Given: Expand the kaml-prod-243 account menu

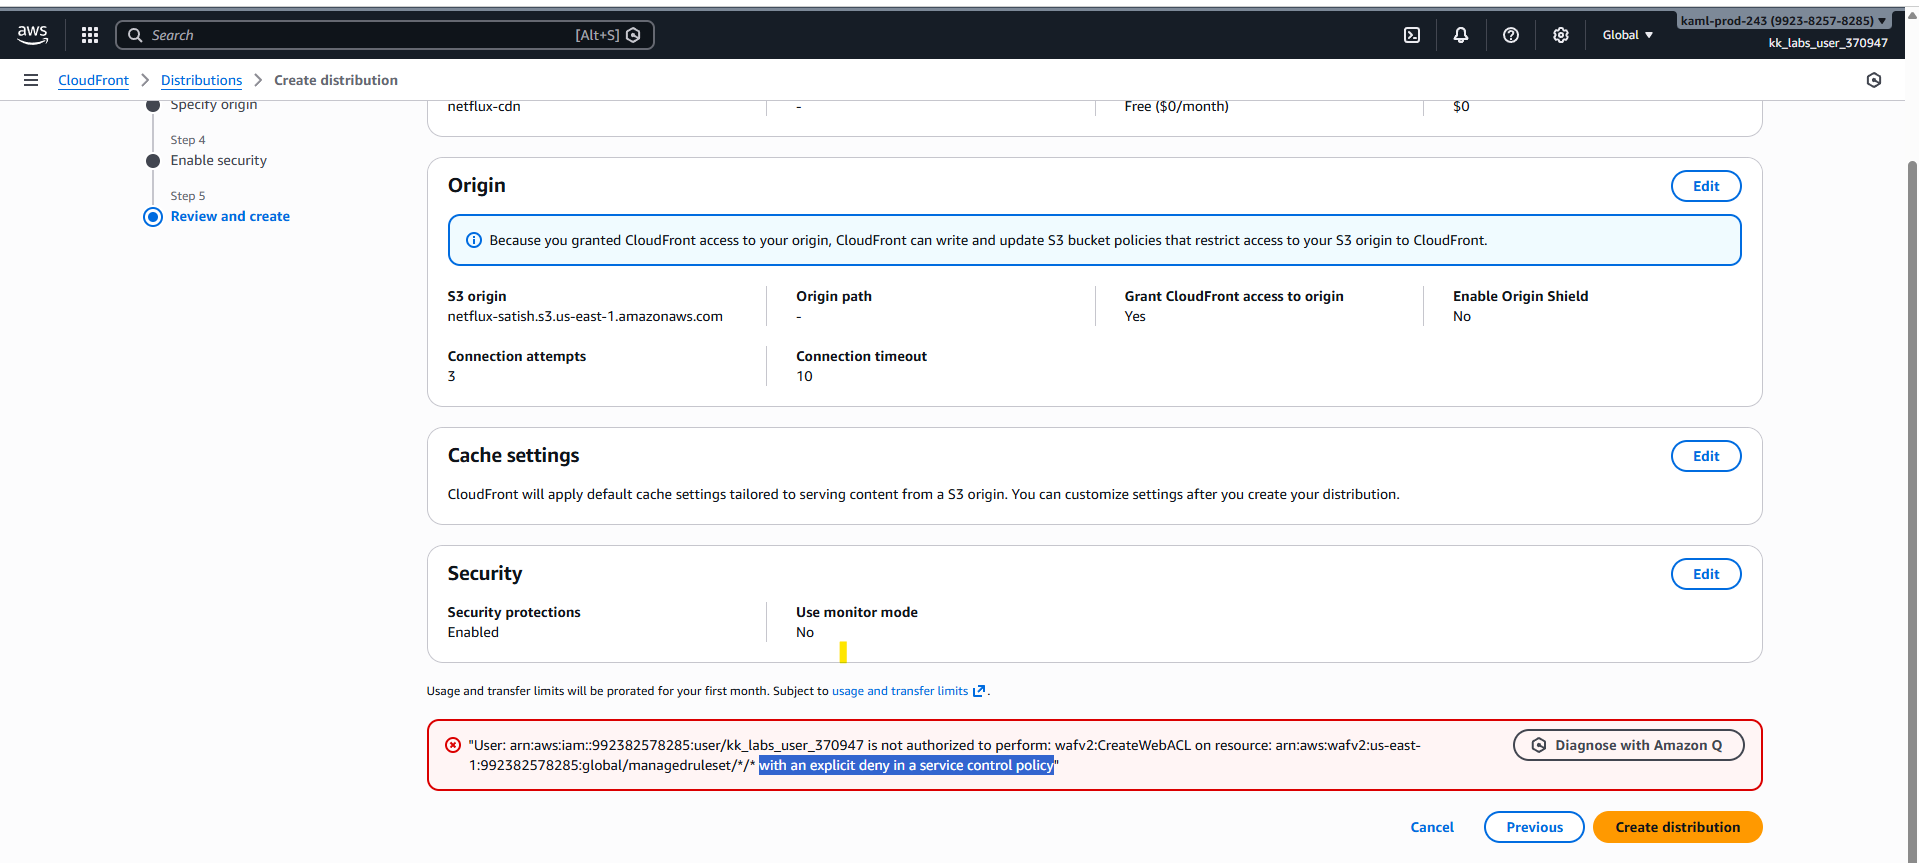Looking at the screenshot, I should pos(1782,20).
